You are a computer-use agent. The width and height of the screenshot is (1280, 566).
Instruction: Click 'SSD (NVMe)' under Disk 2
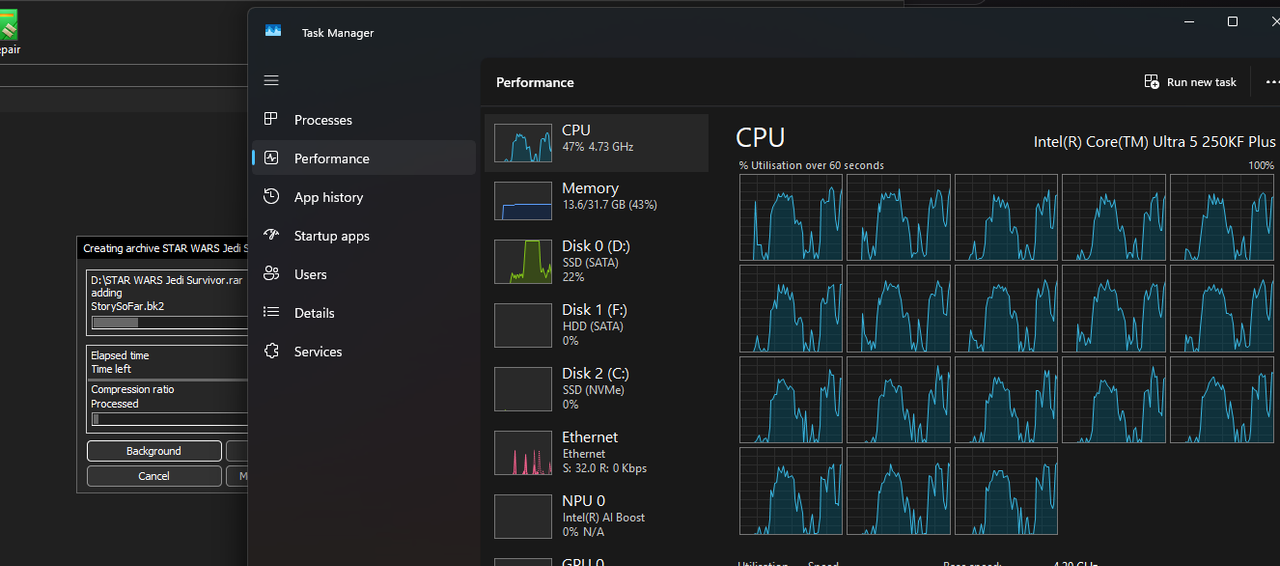592,390
